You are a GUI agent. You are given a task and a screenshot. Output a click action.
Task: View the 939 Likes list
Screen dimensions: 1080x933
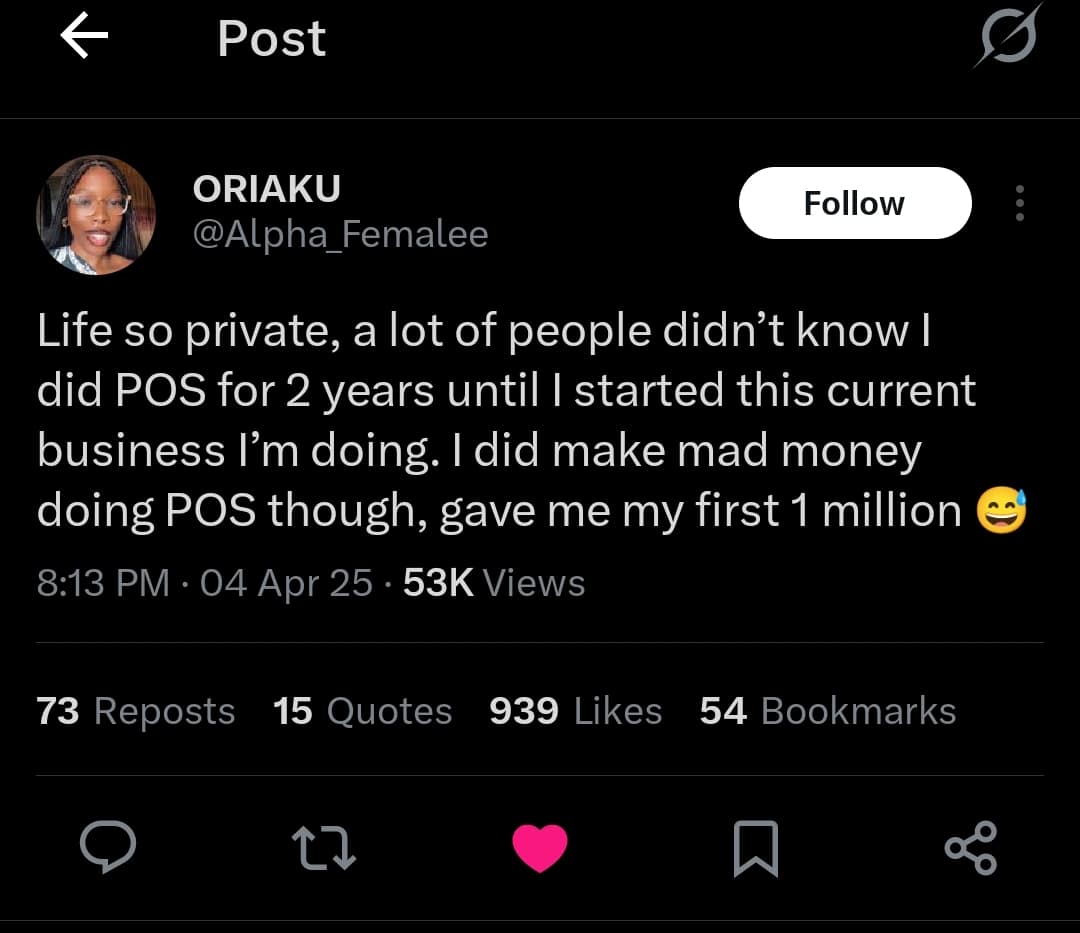575,711
